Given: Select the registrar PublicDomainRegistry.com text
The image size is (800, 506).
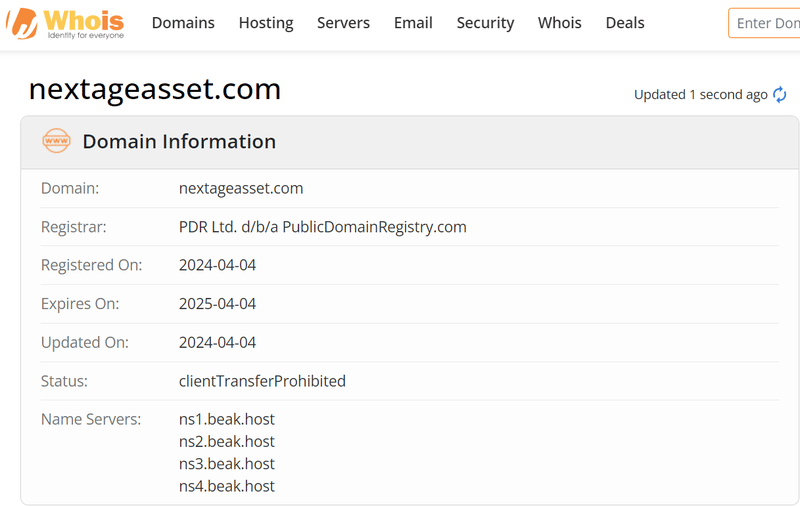Looking at the screenshot, I should point(322,226).
